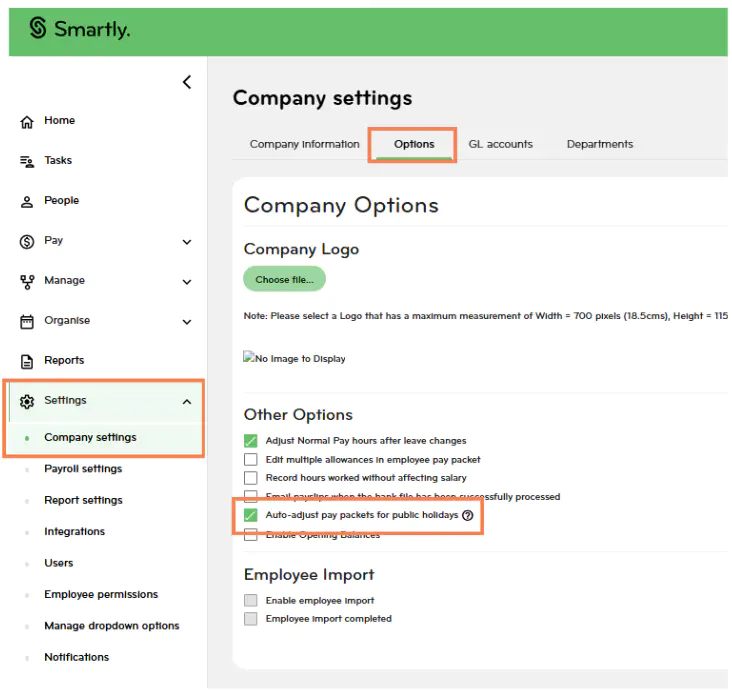Toggle Enable Opening Balances checkbox
This screenshot has width=732, height=692.
(x=251, y=536)
